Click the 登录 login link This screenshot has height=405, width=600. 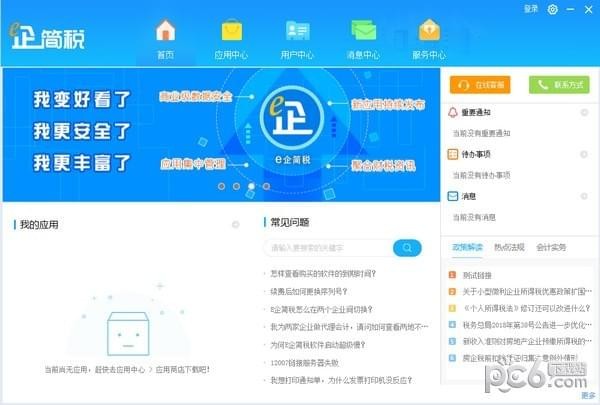click(x=531, y=9)
